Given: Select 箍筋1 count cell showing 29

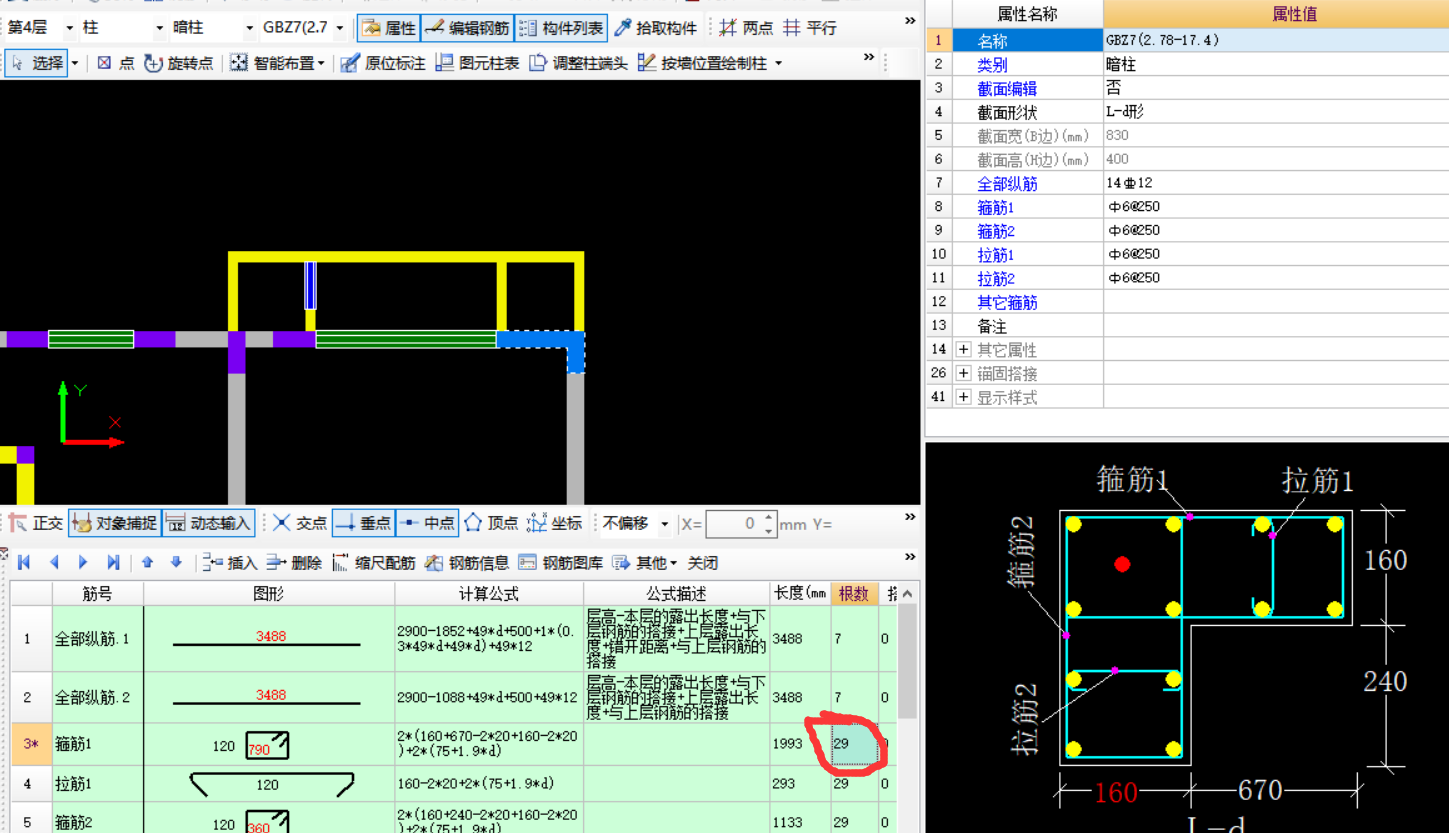Looking at the screenshot, I should click(x=854, y=744).
